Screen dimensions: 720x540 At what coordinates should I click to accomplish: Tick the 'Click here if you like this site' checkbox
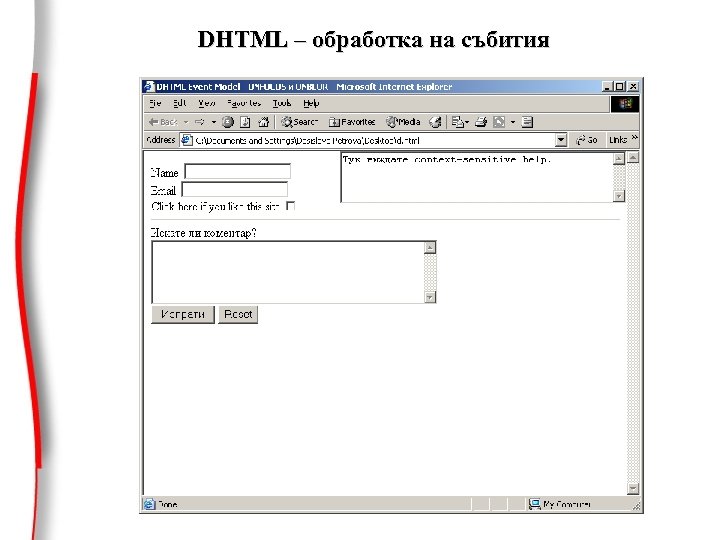point(290,206)
